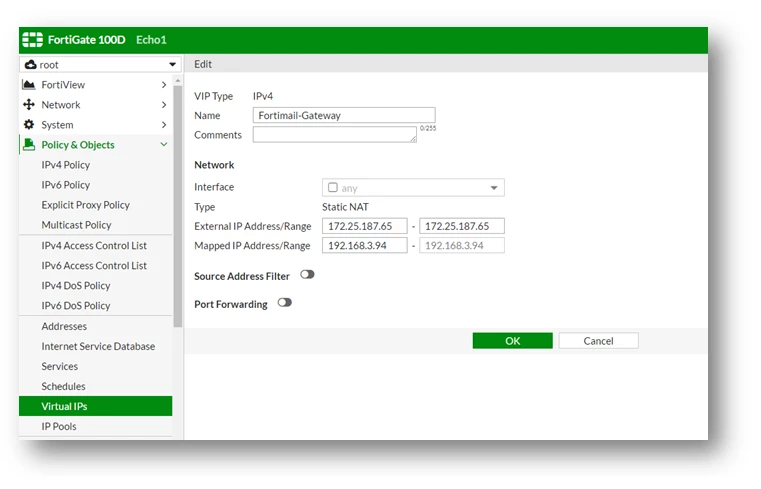Click the sidebar vertical scrollbar
Image resolution: width=761 pixels, height=489 pixels.
[x=178, y=206]
